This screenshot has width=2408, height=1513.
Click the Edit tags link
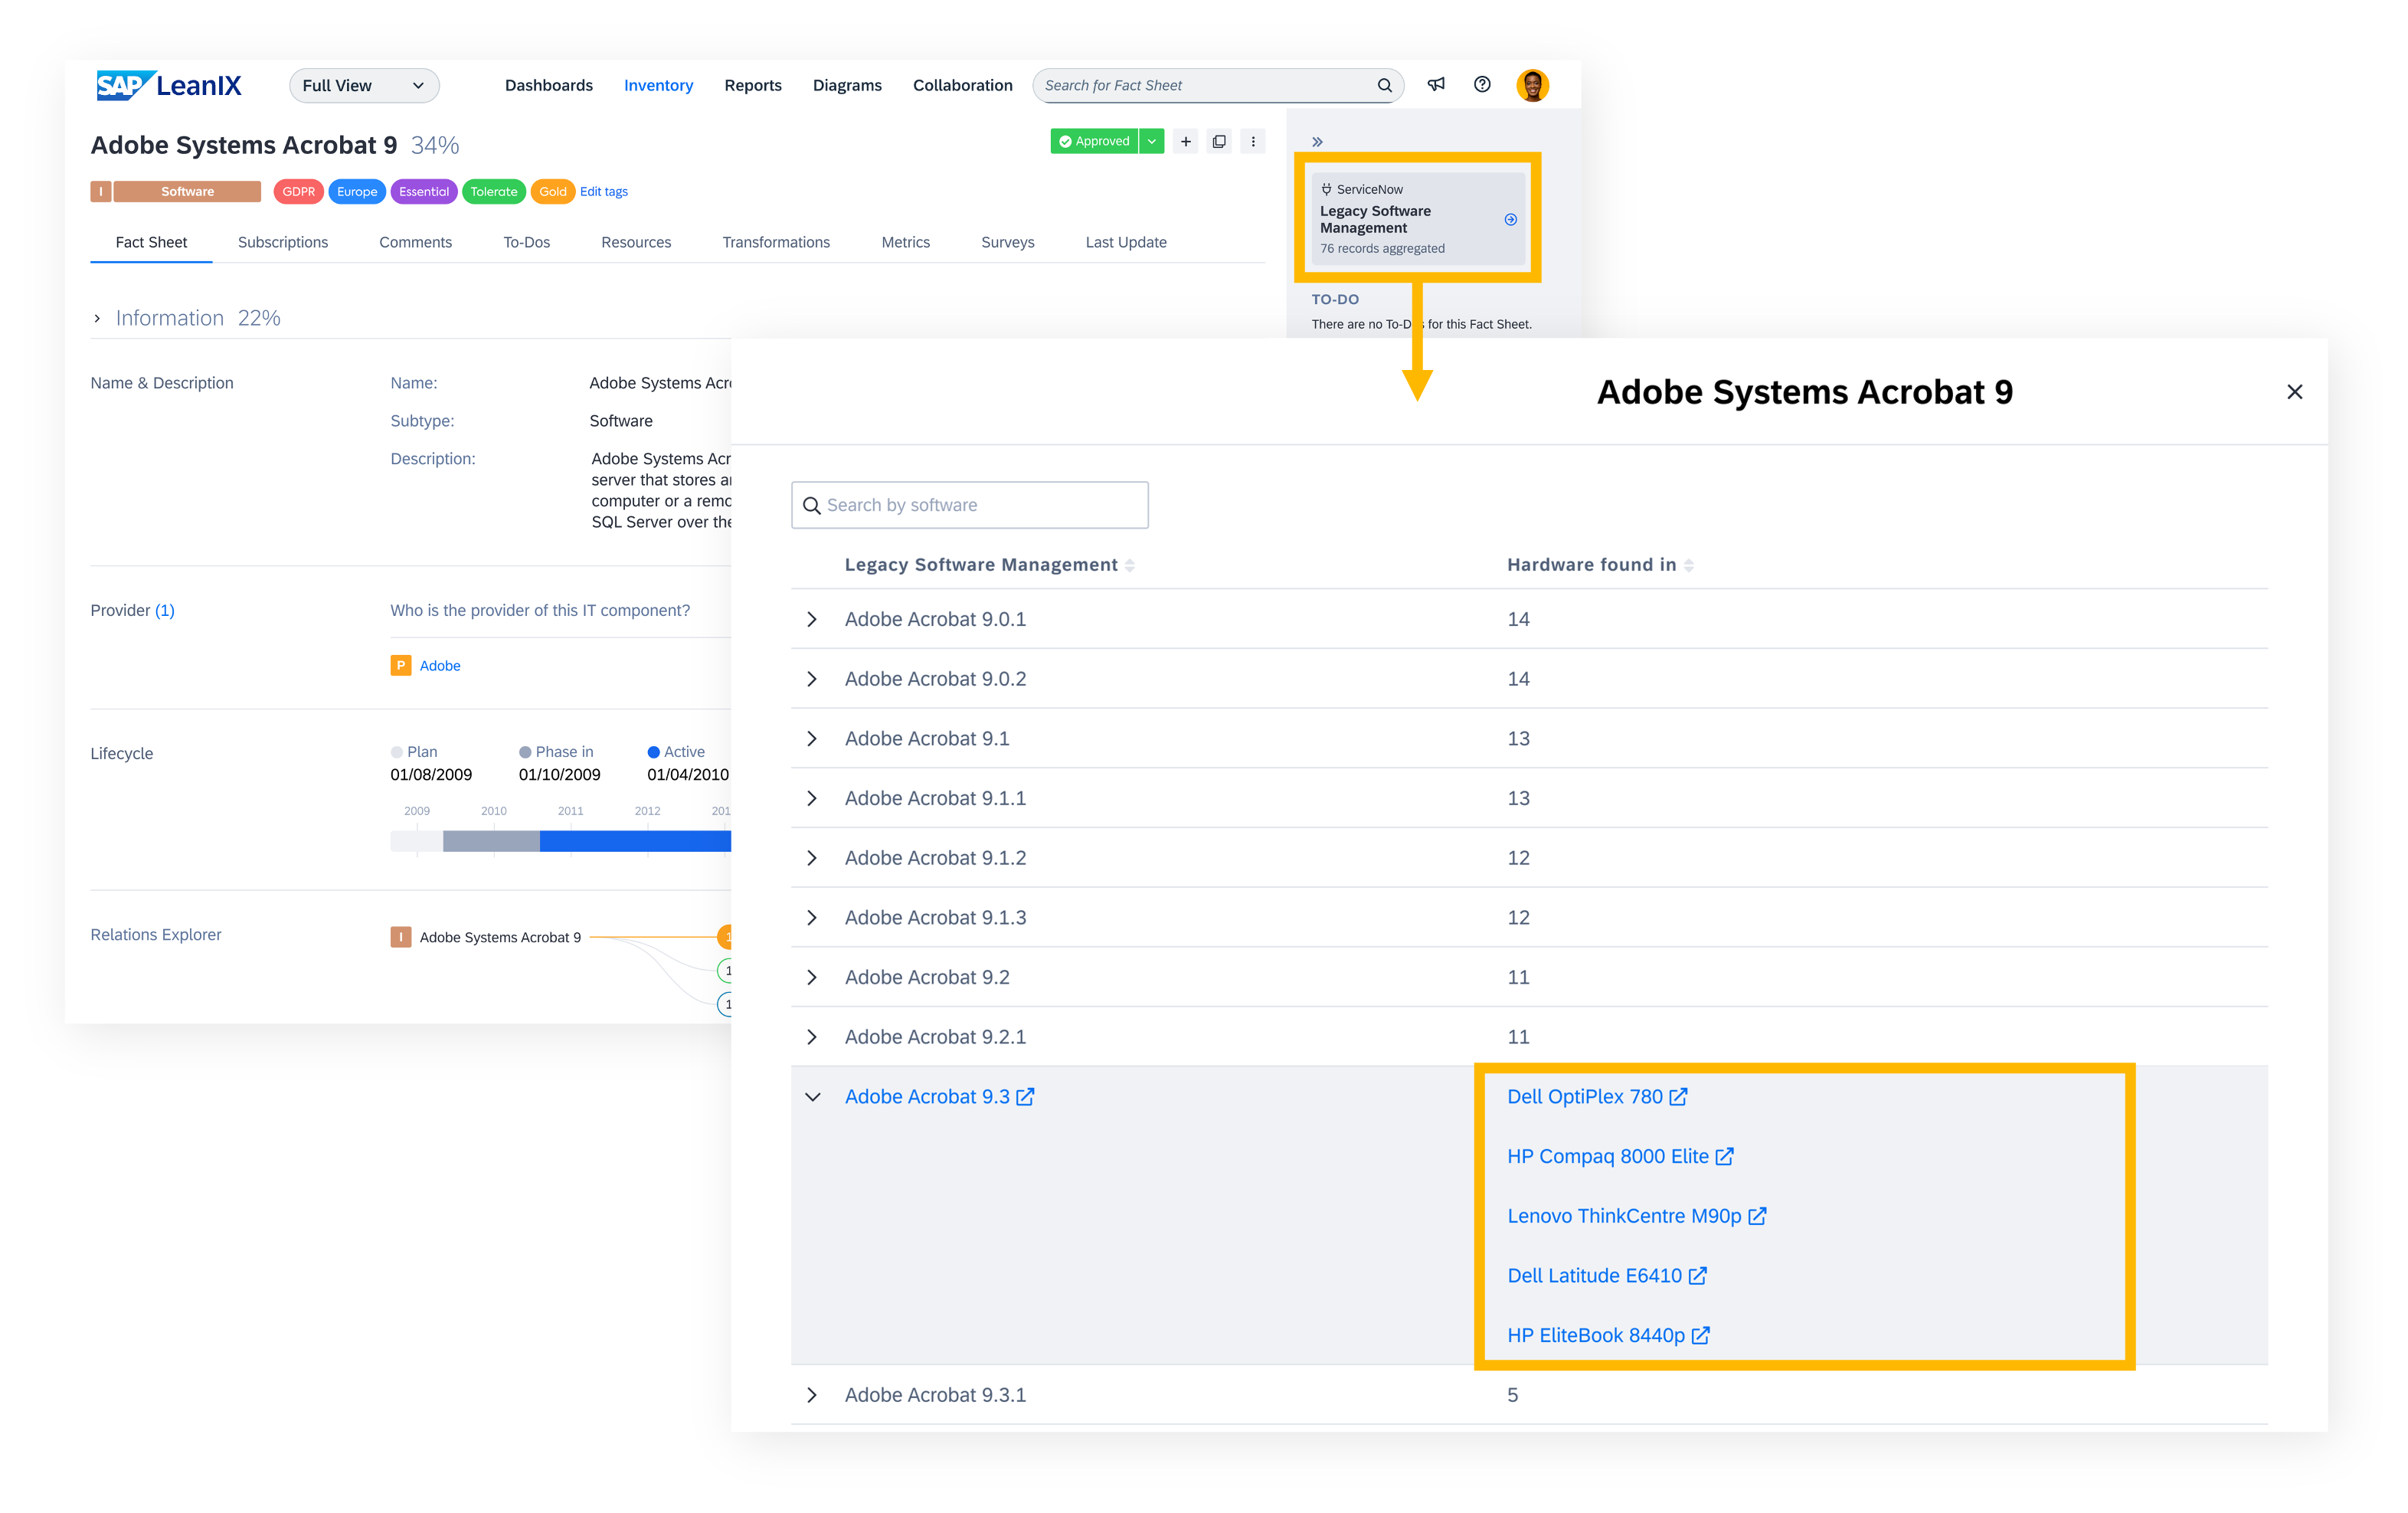[604, 191]
